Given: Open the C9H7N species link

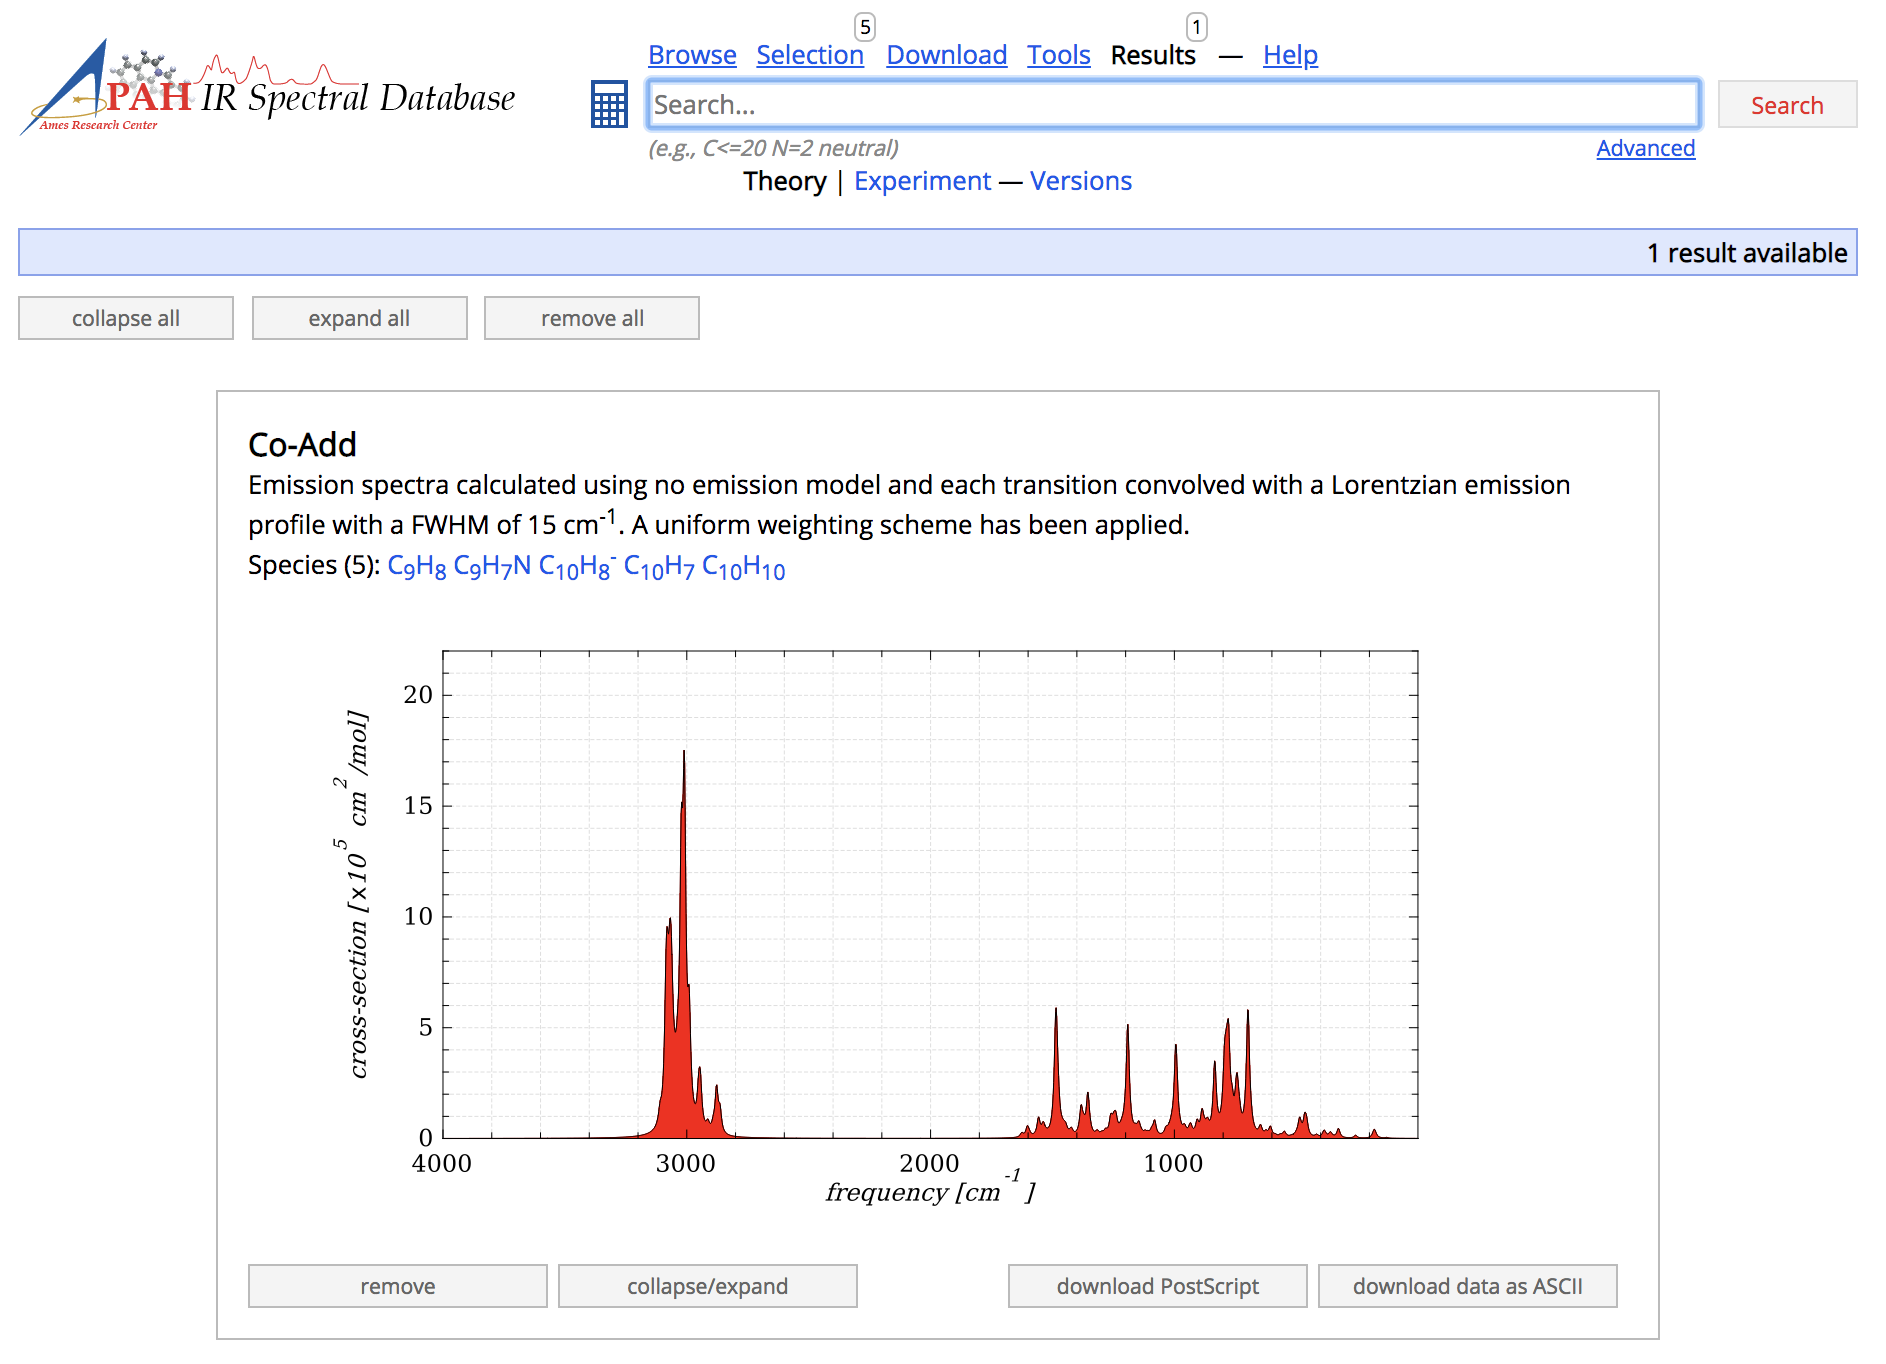Looking at the screenshot, I should [x=492, y=567].
